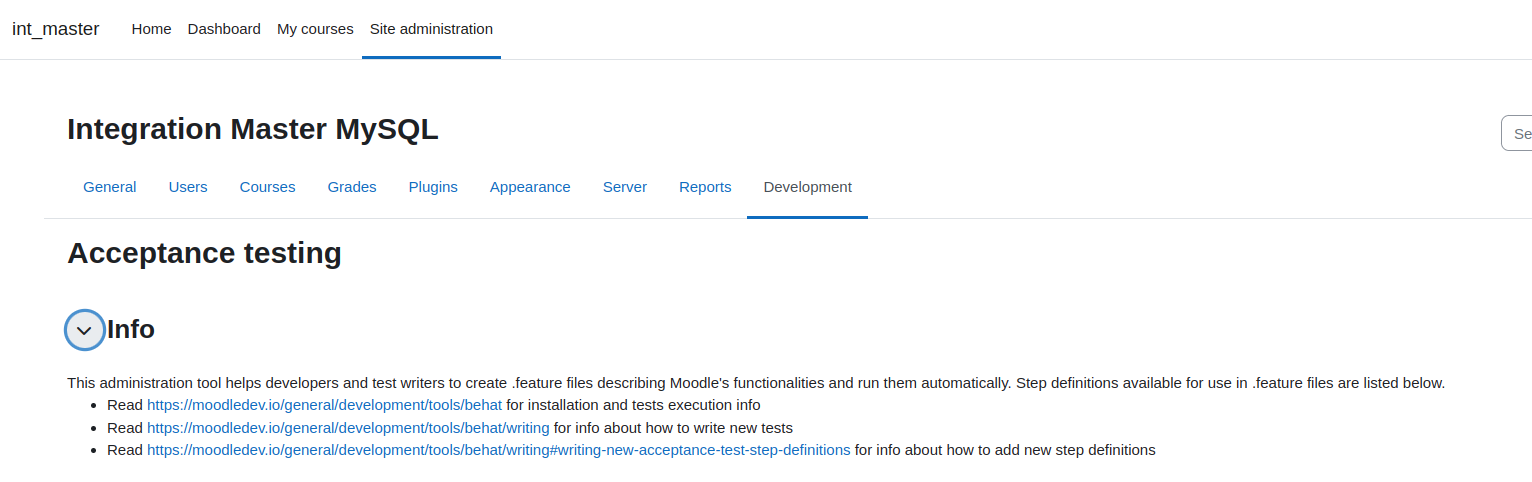Viewport: 1532px width, 482px height.
Task: Open the behat installation docs link
Action: click(324, 405)
